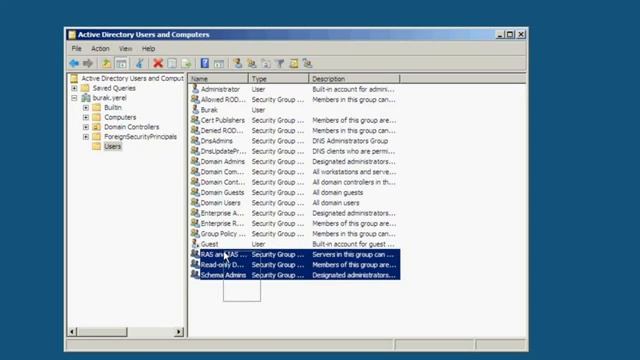The height and width of the screenshot is (360, 640).
Task: Sort by the Description column header
Action: pyautogui.click(x=354, y=79)
